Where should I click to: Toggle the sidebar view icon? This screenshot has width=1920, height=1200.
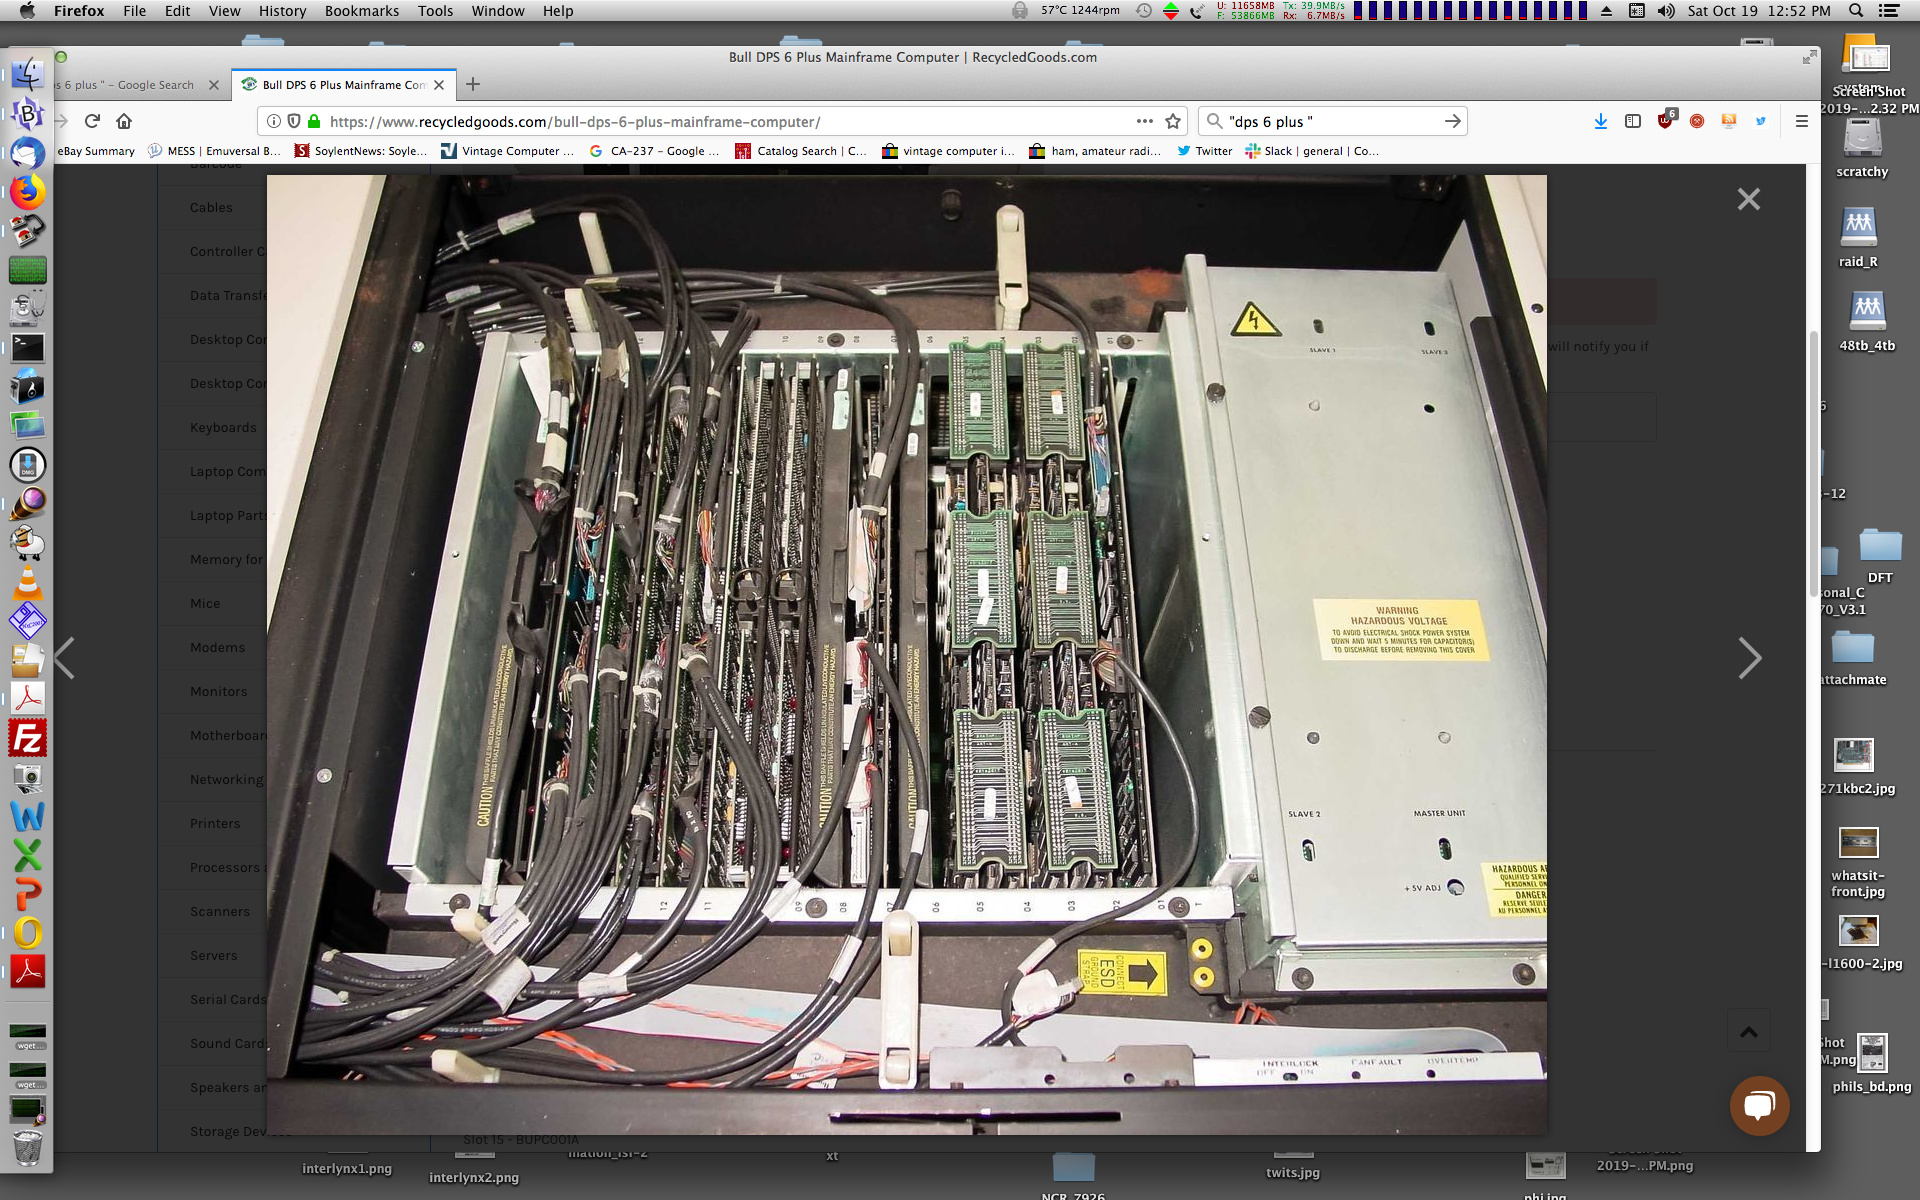(1633, 121)
